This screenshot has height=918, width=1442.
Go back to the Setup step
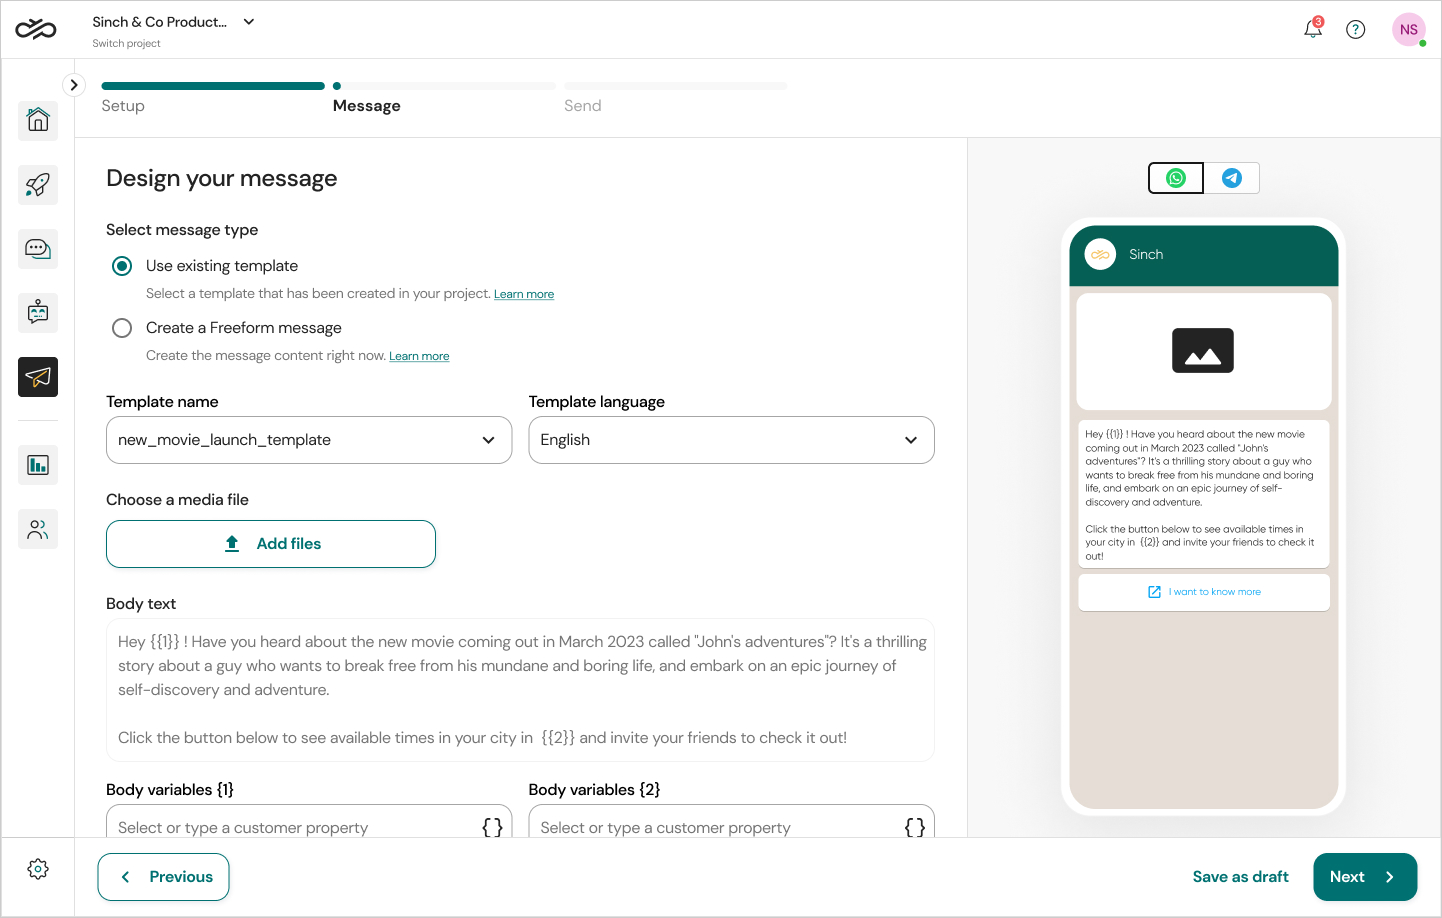click(123, 105)
